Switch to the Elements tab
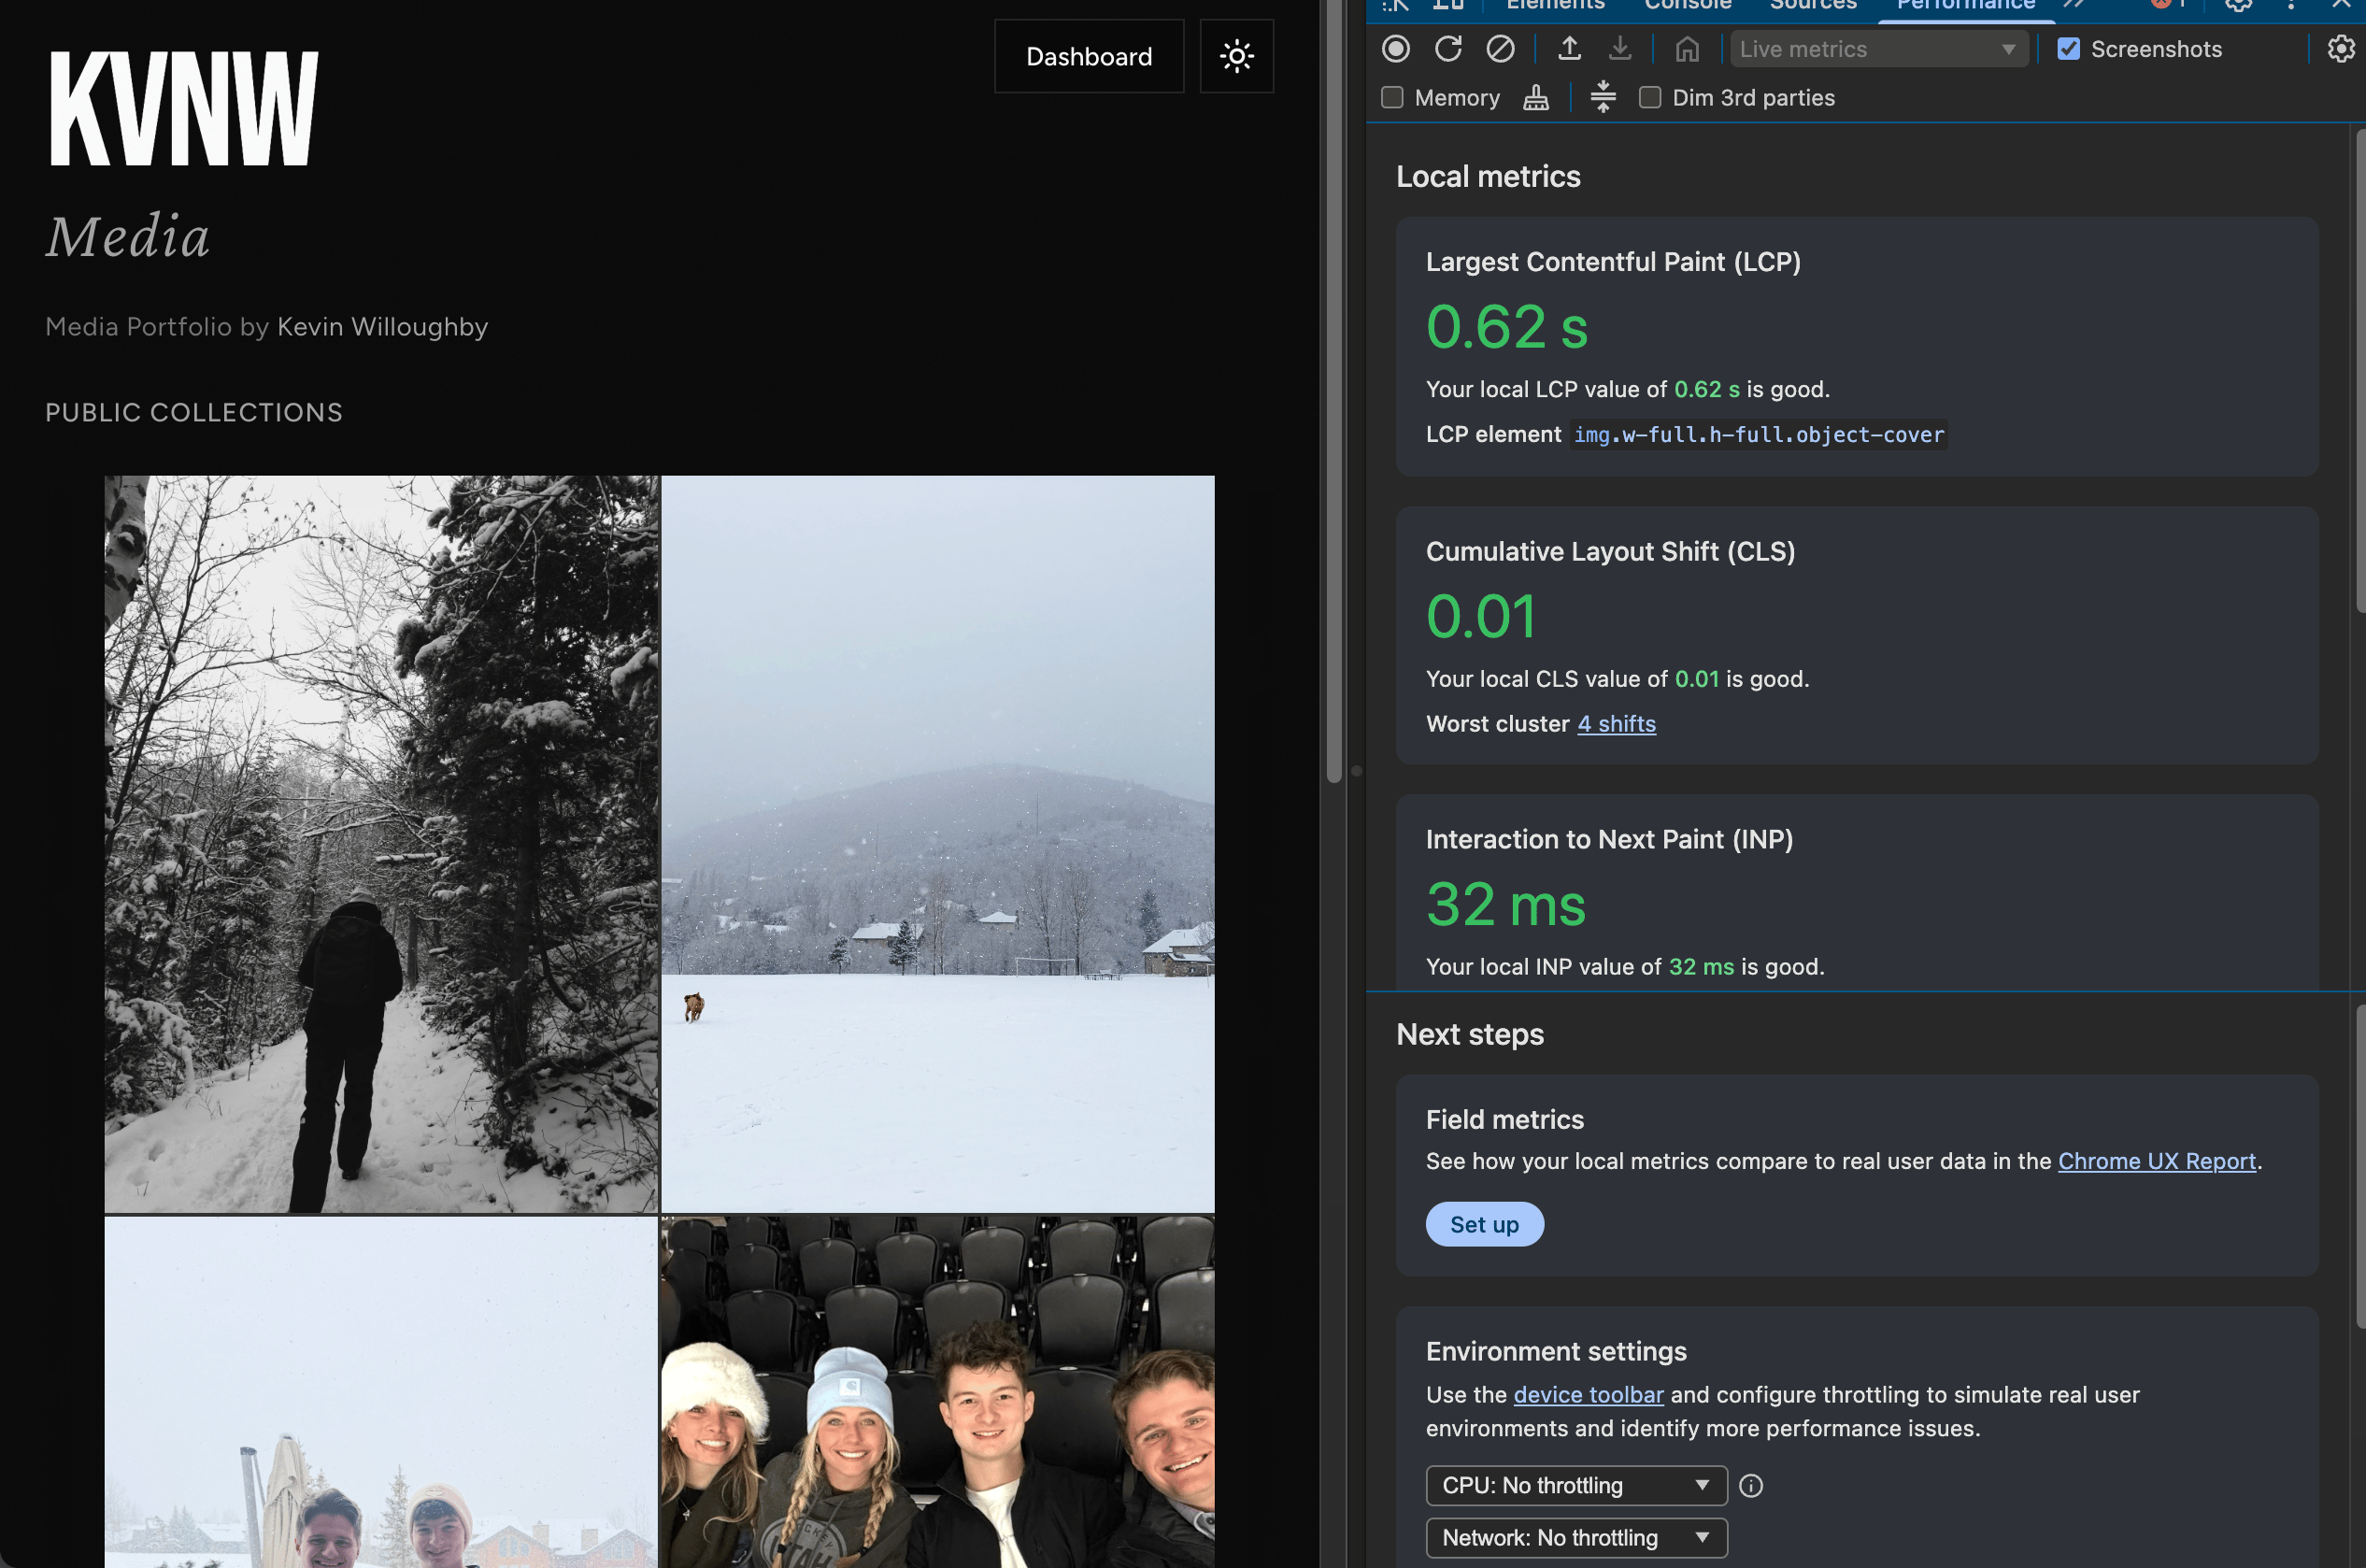The width and height of the screenshot is (2366, 1568). click(x=1555, y=5)
